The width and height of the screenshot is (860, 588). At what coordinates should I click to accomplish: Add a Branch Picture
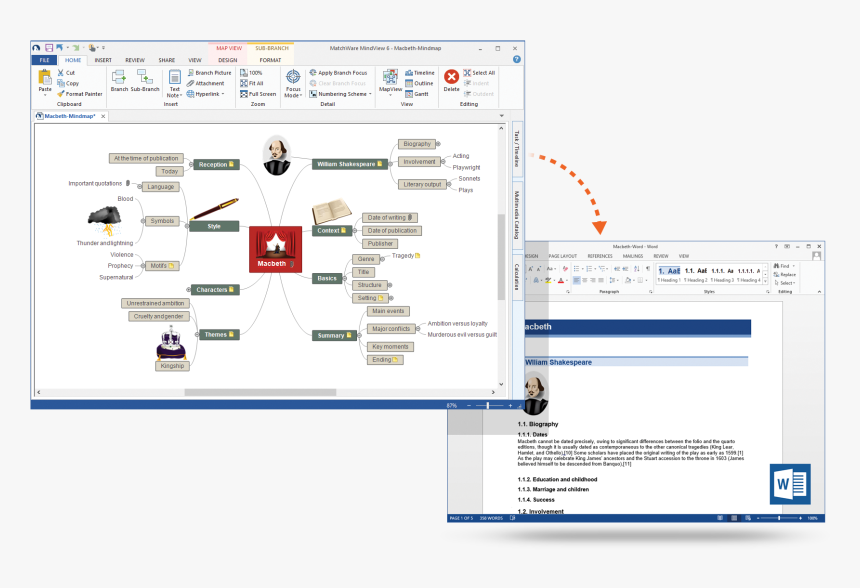pyautogui.click(x=210, y=72)
